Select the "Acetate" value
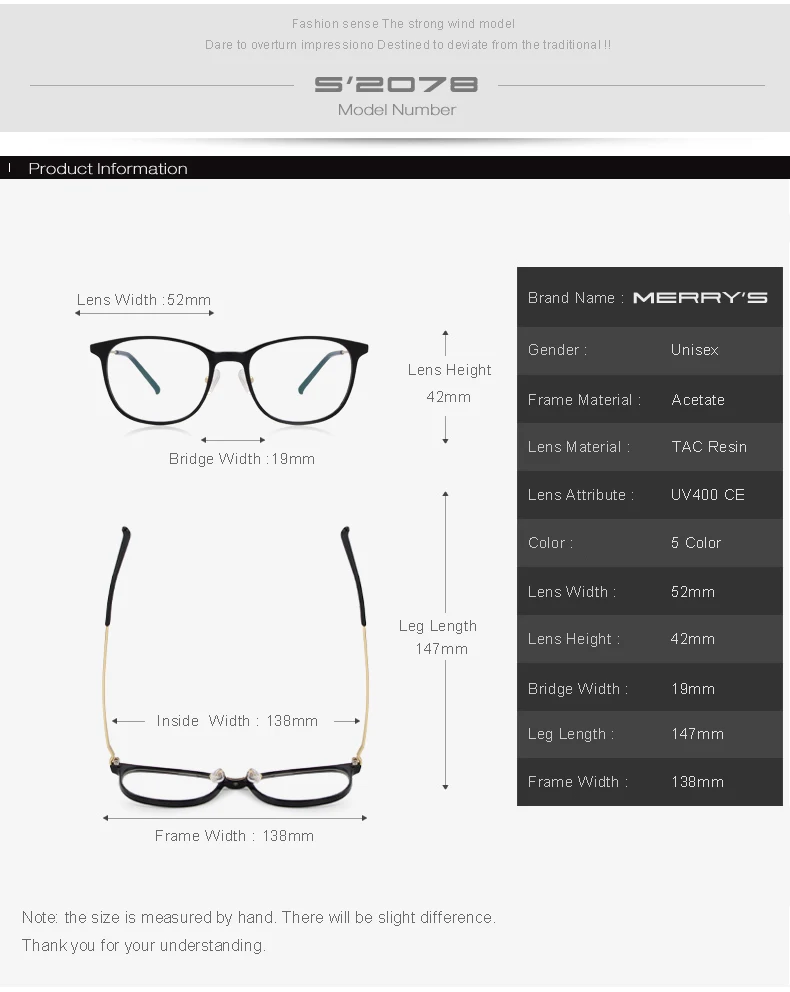This screenshot has height=992, width=790. tap(698, 400)
